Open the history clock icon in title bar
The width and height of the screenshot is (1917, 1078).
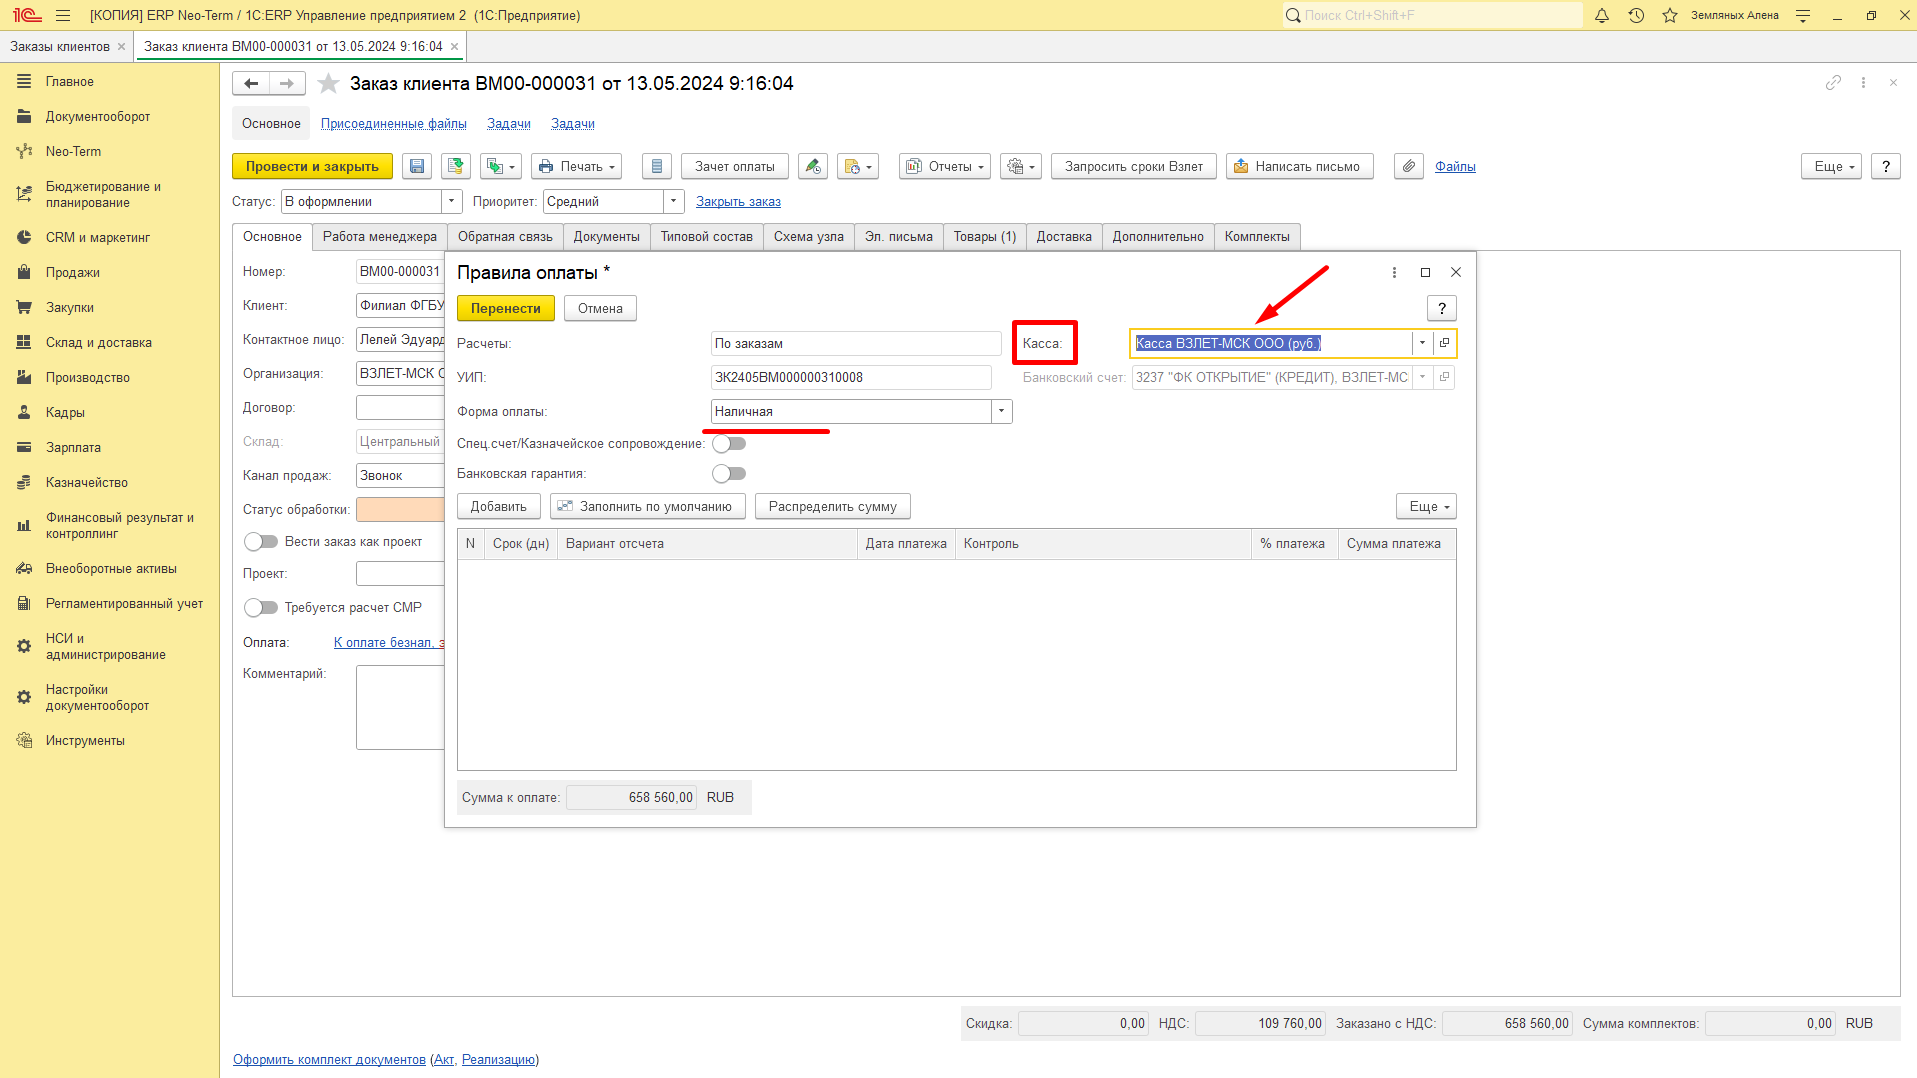(x=1636, y=15)
